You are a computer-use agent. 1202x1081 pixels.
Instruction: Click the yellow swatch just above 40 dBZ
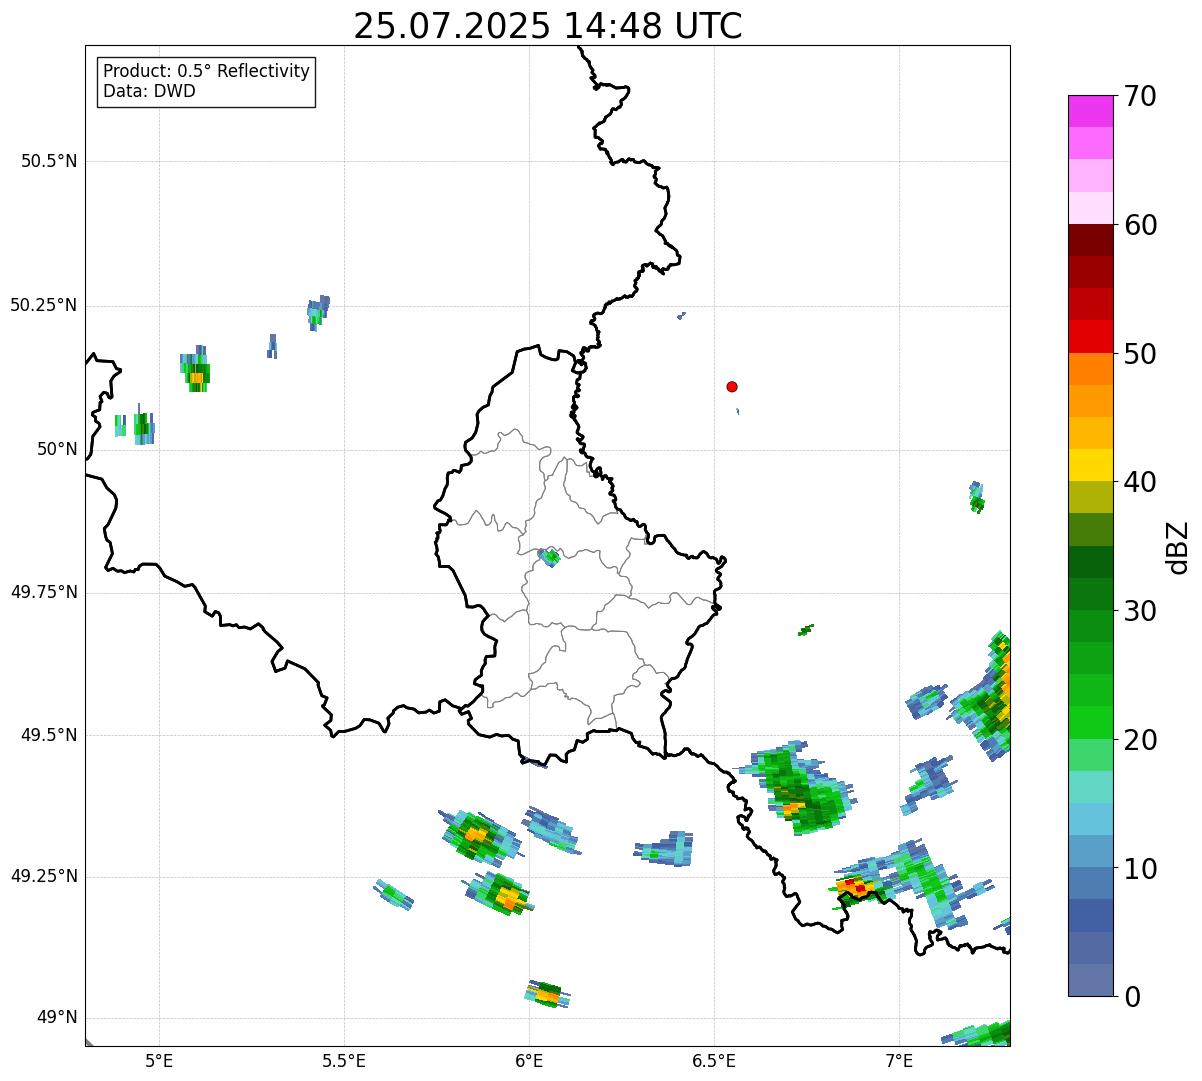[1090, 465]
